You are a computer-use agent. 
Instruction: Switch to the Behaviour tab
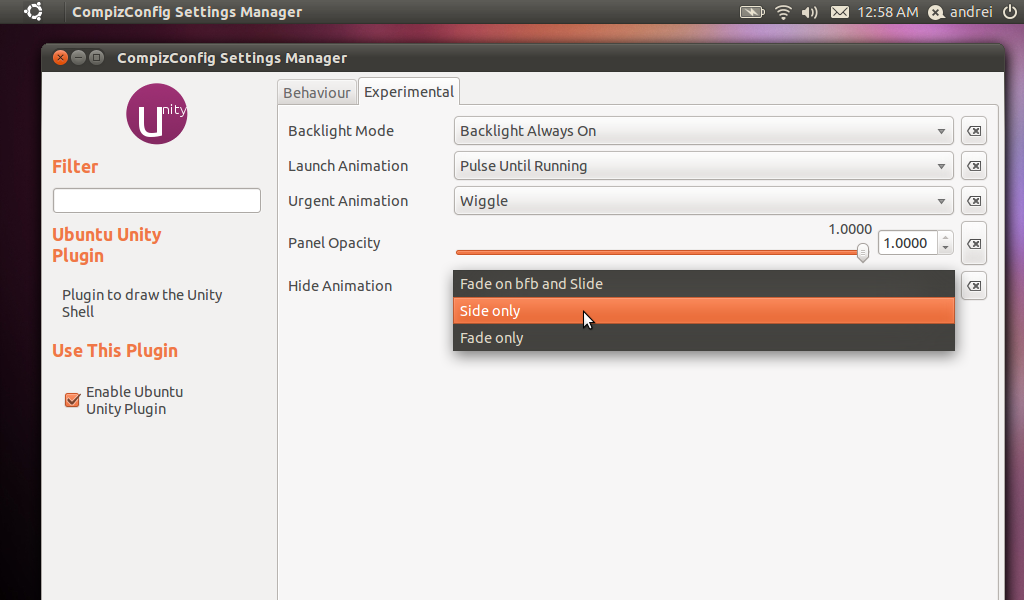tap(317, 93)
